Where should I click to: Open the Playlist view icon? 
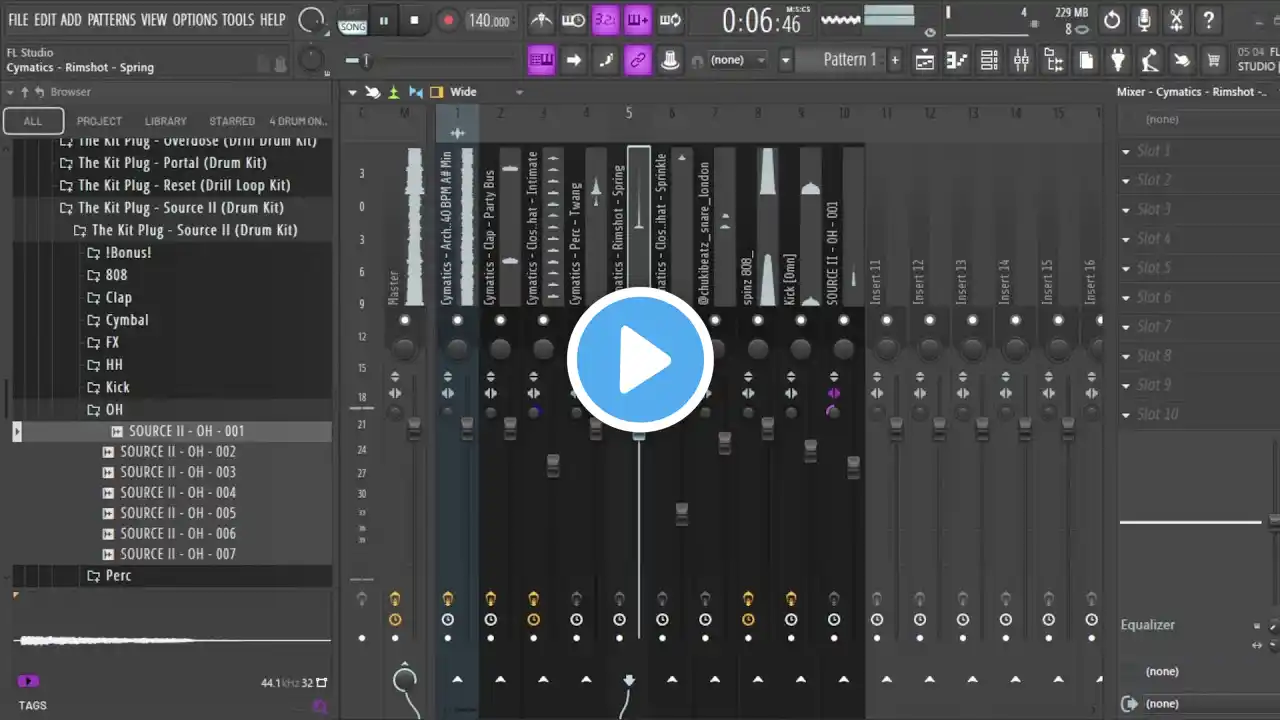pyautogui.click(x=925, y=60)
